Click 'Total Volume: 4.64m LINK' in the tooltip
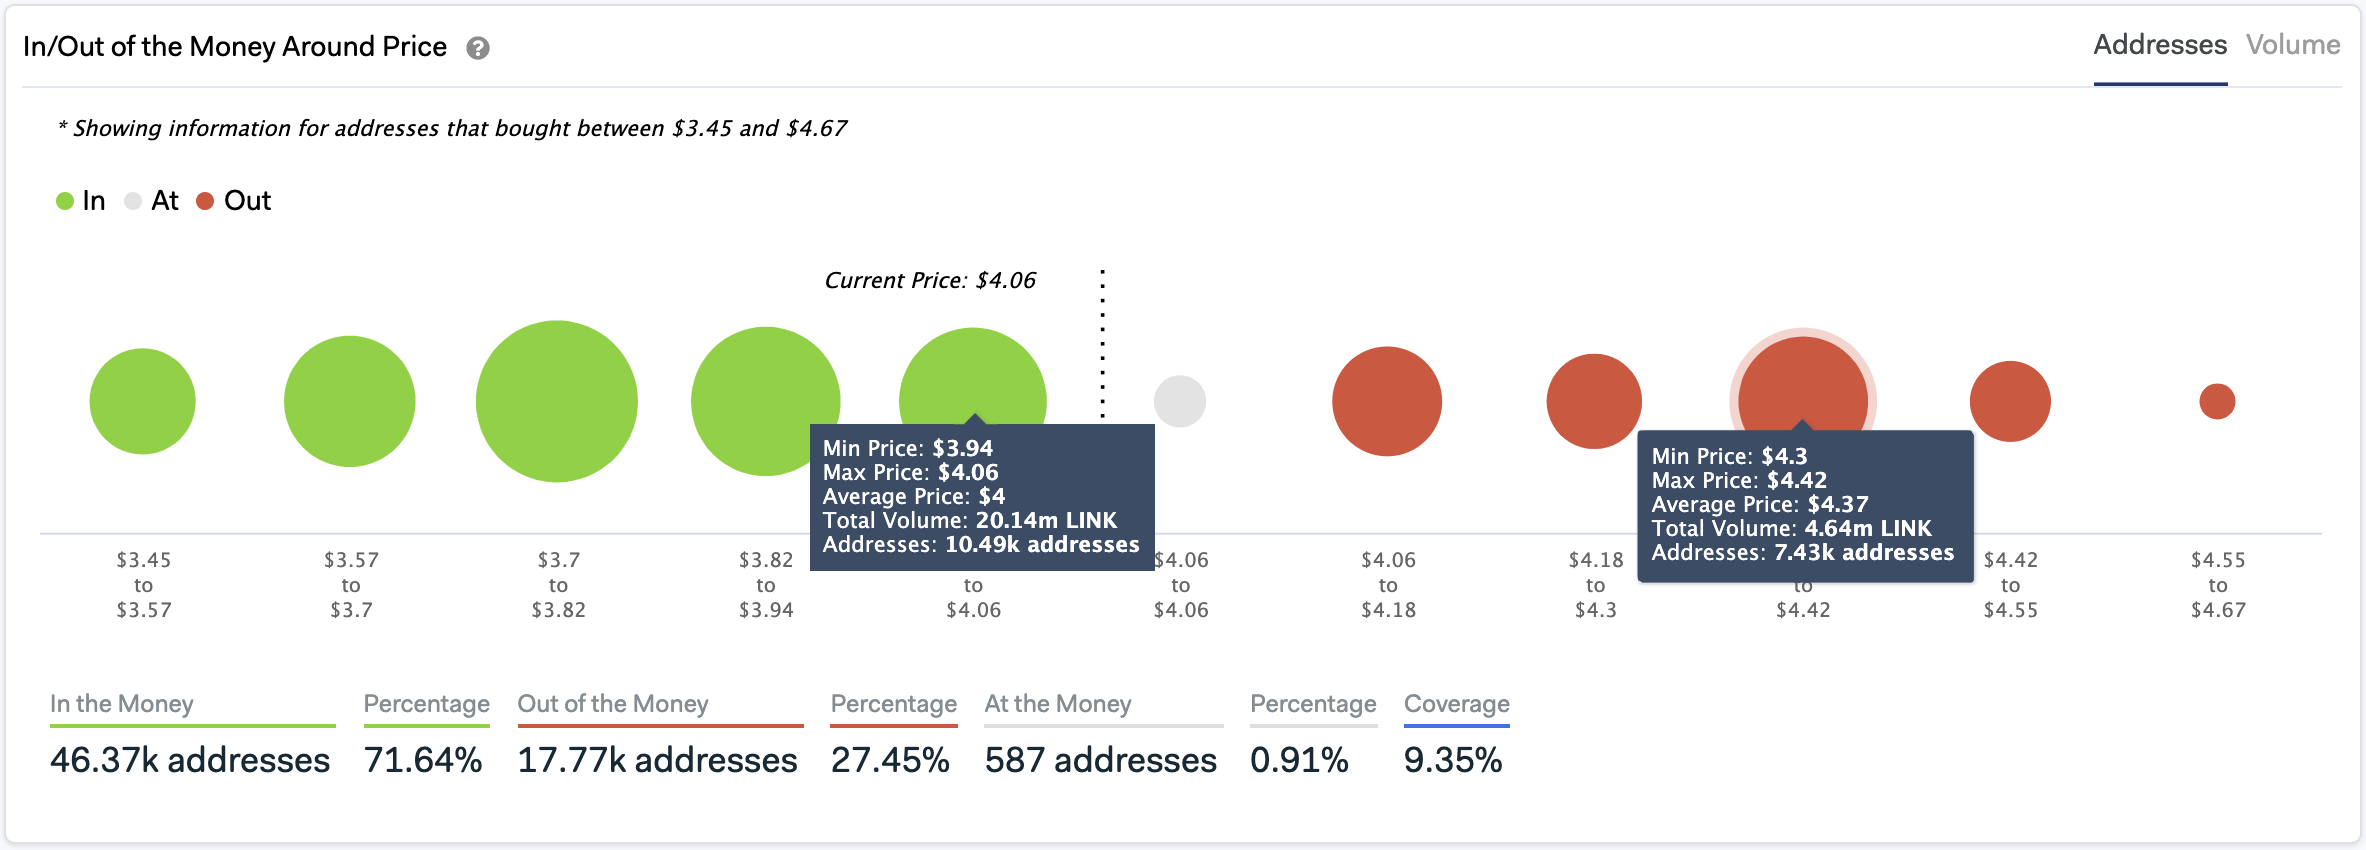The height and width of the screenshot is (850, 2366). pyautogui.click(x=1792, y=528)
